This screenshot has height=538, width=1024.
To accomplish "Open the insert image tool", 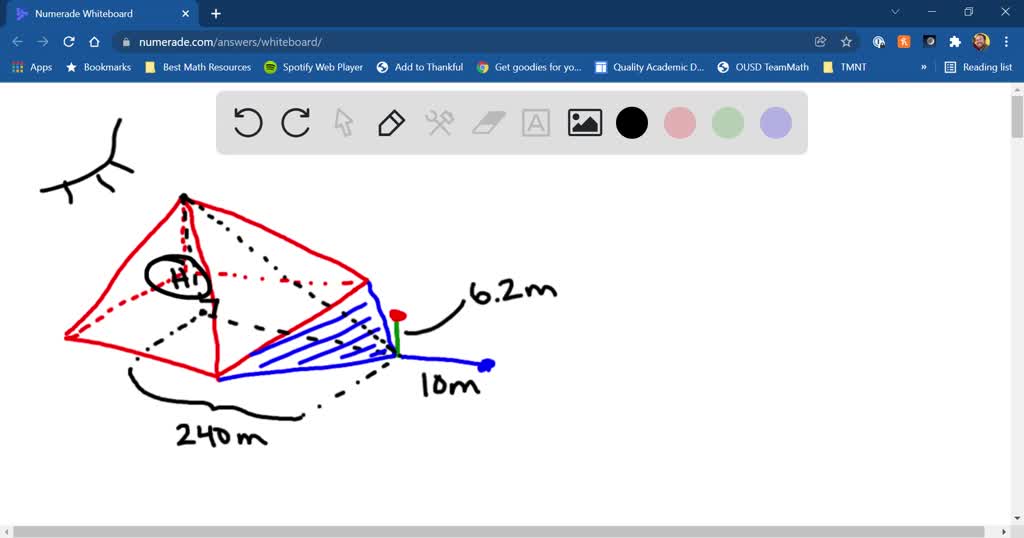I will tap(584, 123).
